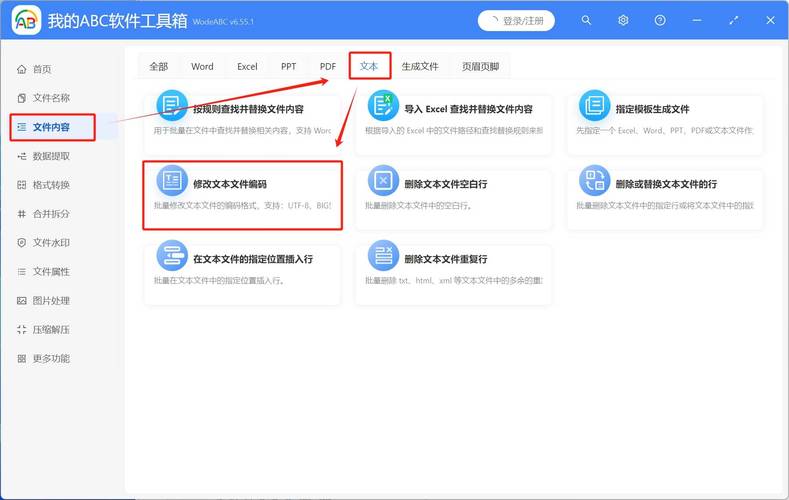Click 修改文本文件编码 card icon
The image size is (789, 500).
[x=172, y=181]
